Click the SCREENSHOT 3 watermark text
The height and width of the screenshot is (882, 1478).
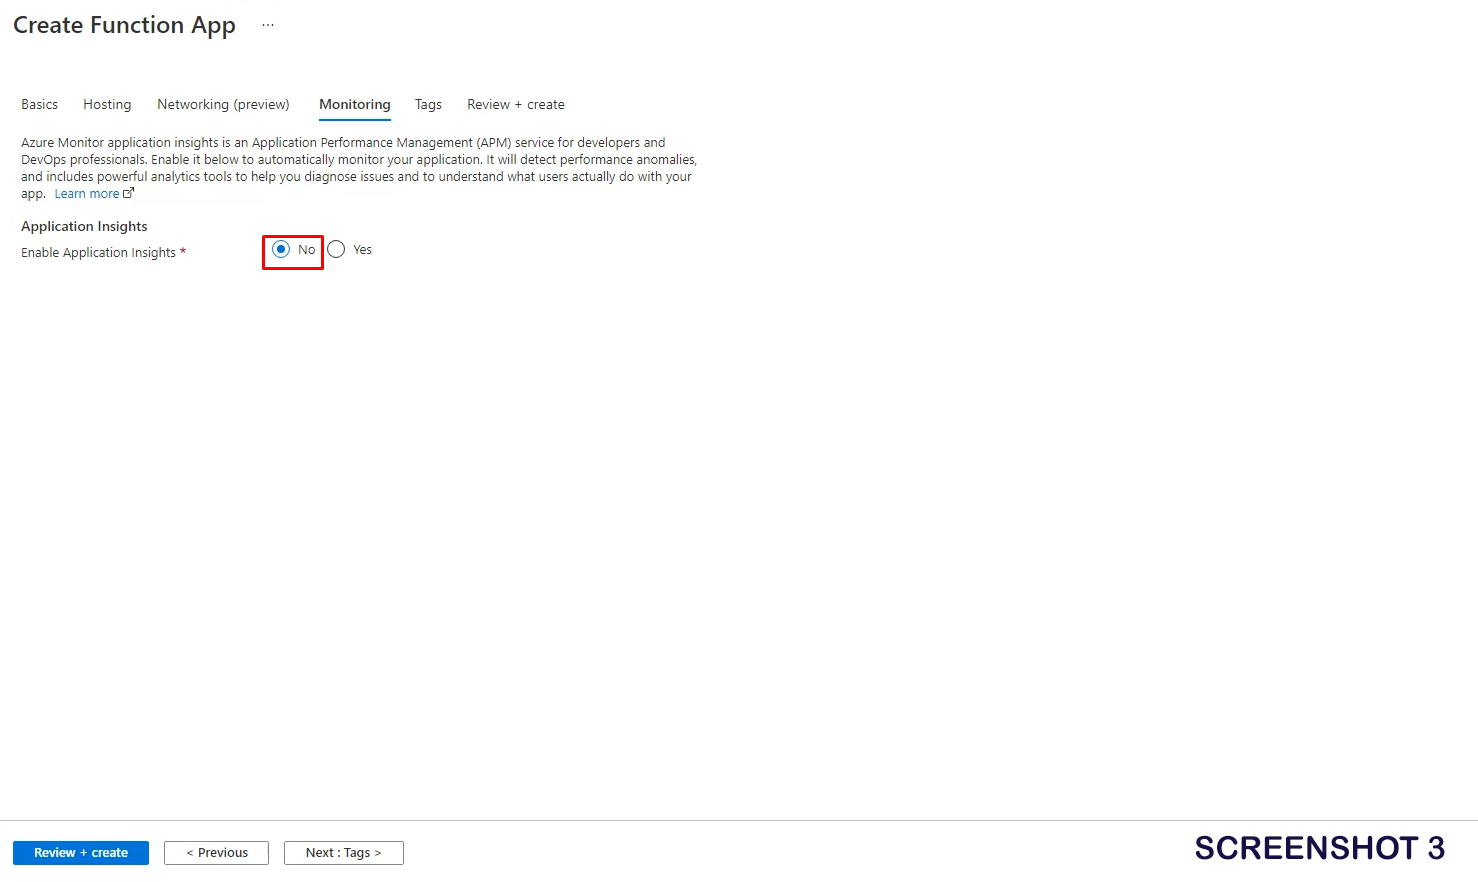pos(1319,848)
